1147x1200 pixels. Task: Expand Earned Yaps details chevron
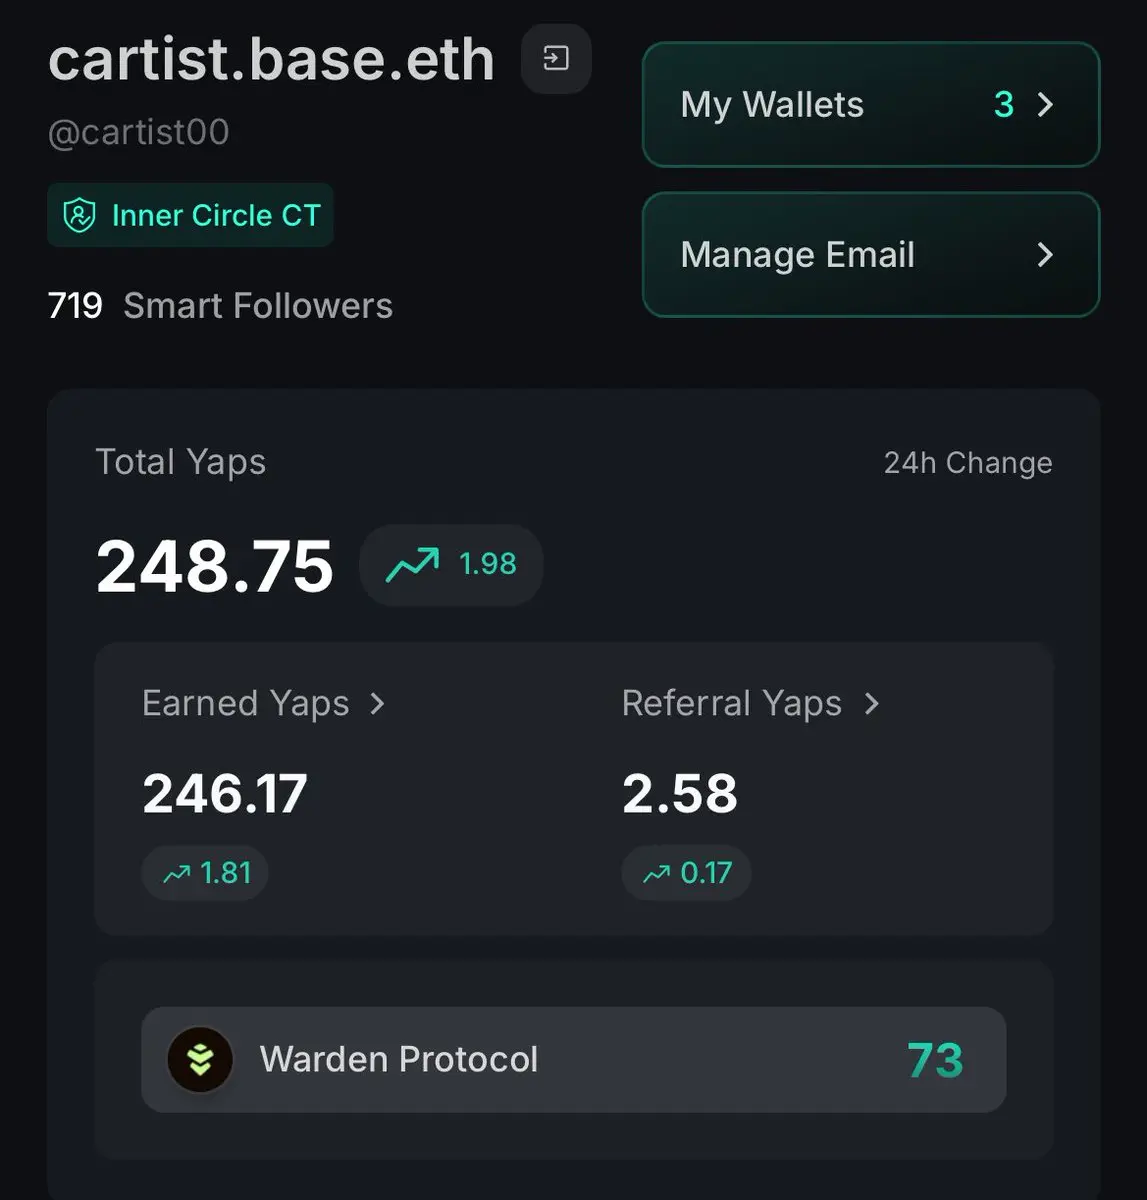[x=377, y=704]
